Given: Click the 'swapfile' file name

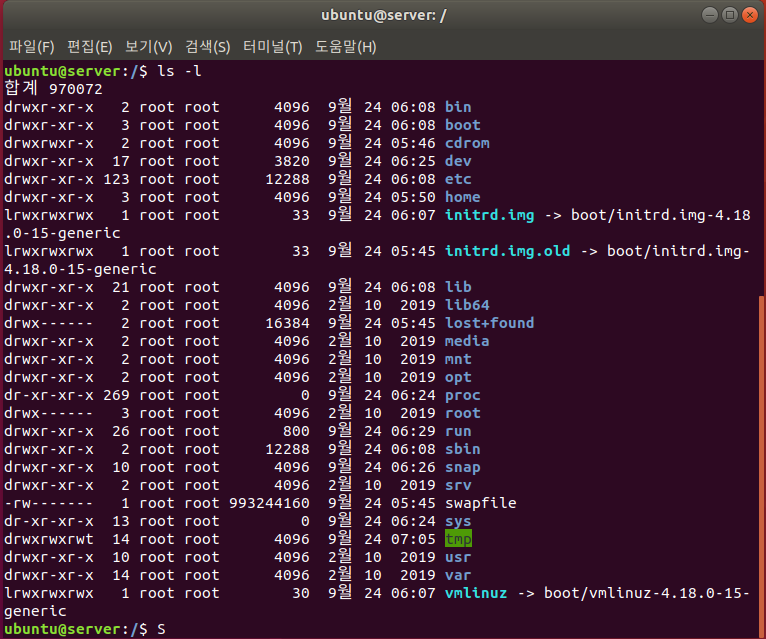Looking at the screenshot, I should 481,504.
